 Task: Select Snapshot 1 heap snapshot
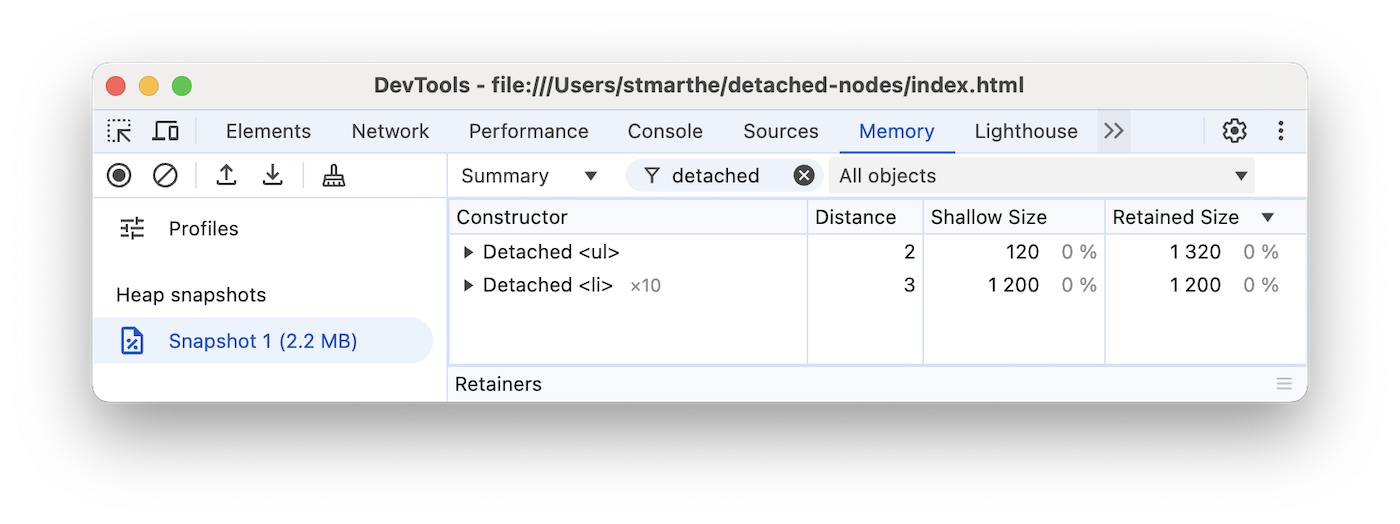tap(262, 341)
